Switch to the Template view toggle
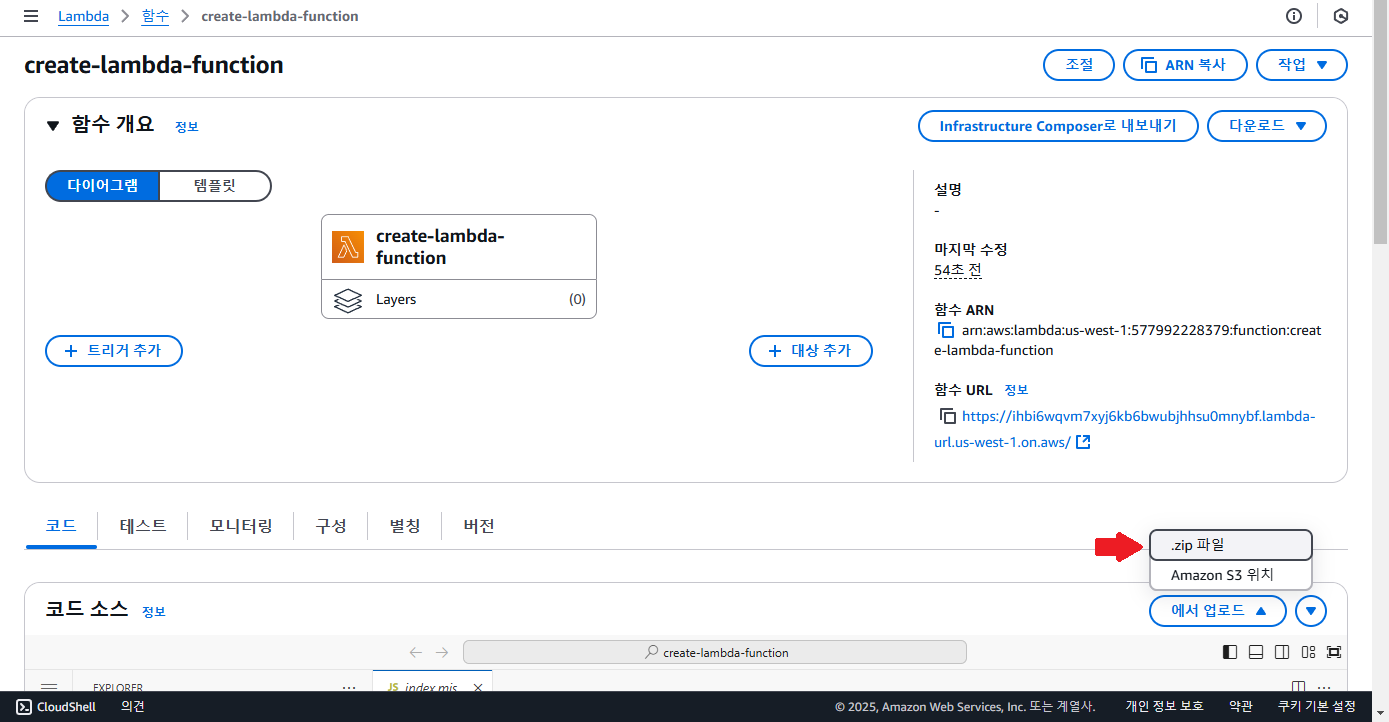 (215, 186)
